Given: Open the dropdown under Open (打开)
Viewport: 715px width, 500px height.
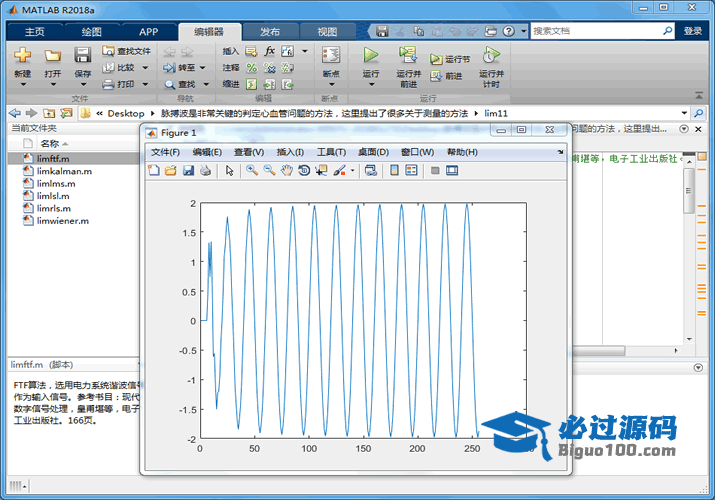Looking at the screenshot, I should (x=53, y=84).
